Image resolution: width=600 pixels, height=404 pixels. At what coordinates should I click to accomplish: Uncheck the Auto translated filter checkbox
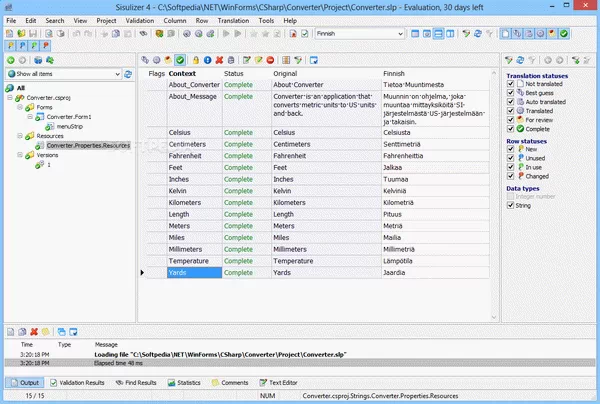512,103
